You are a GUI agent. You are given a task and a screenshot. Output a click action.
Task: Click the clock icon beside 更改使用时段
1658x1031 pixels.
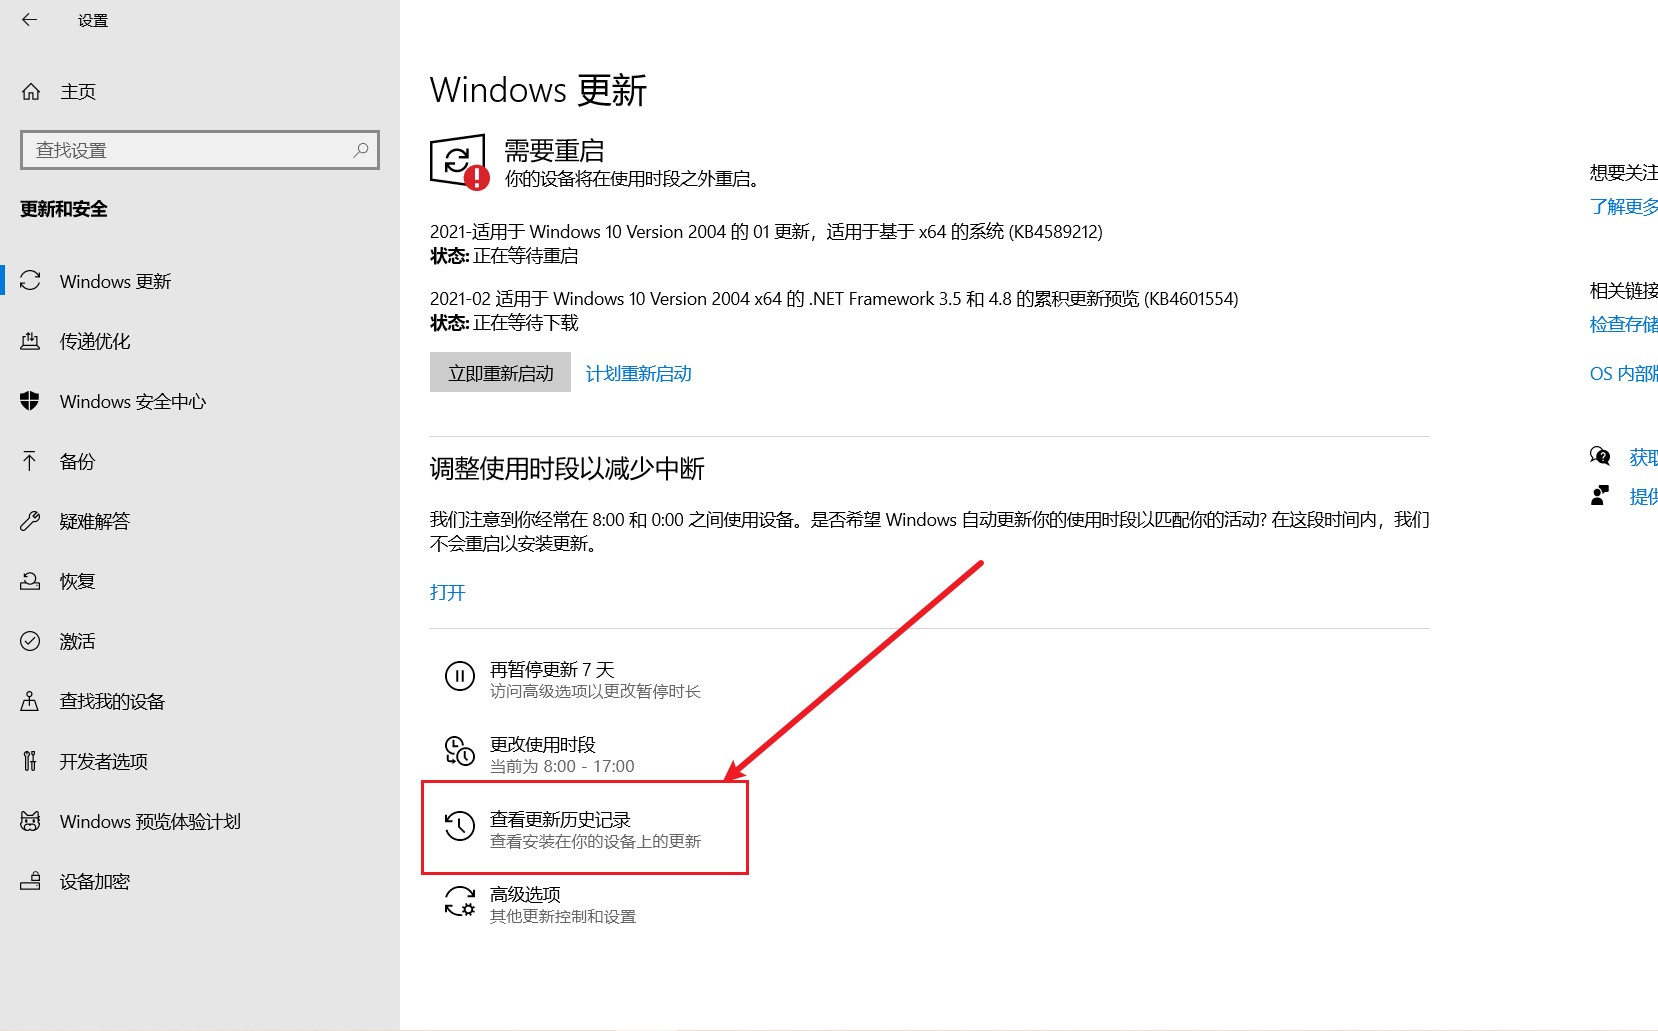(x=459, y=751)
